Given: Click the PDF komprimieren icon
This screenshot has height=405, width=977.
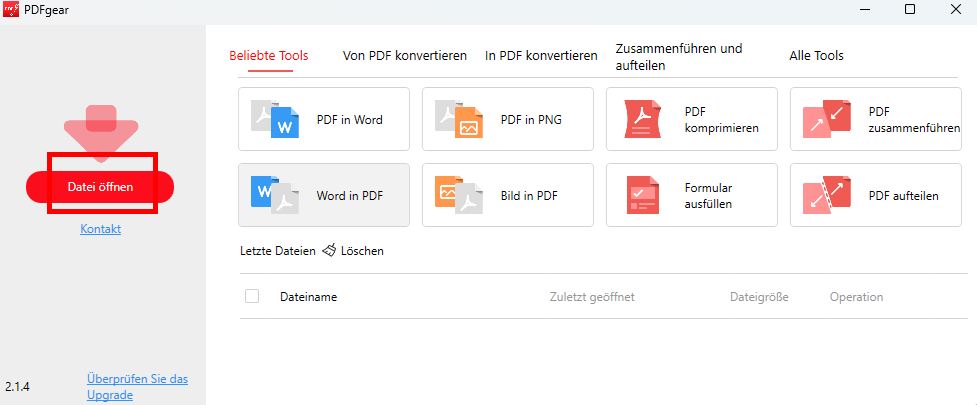Looking at the screenshot, I should pos(642,119).
